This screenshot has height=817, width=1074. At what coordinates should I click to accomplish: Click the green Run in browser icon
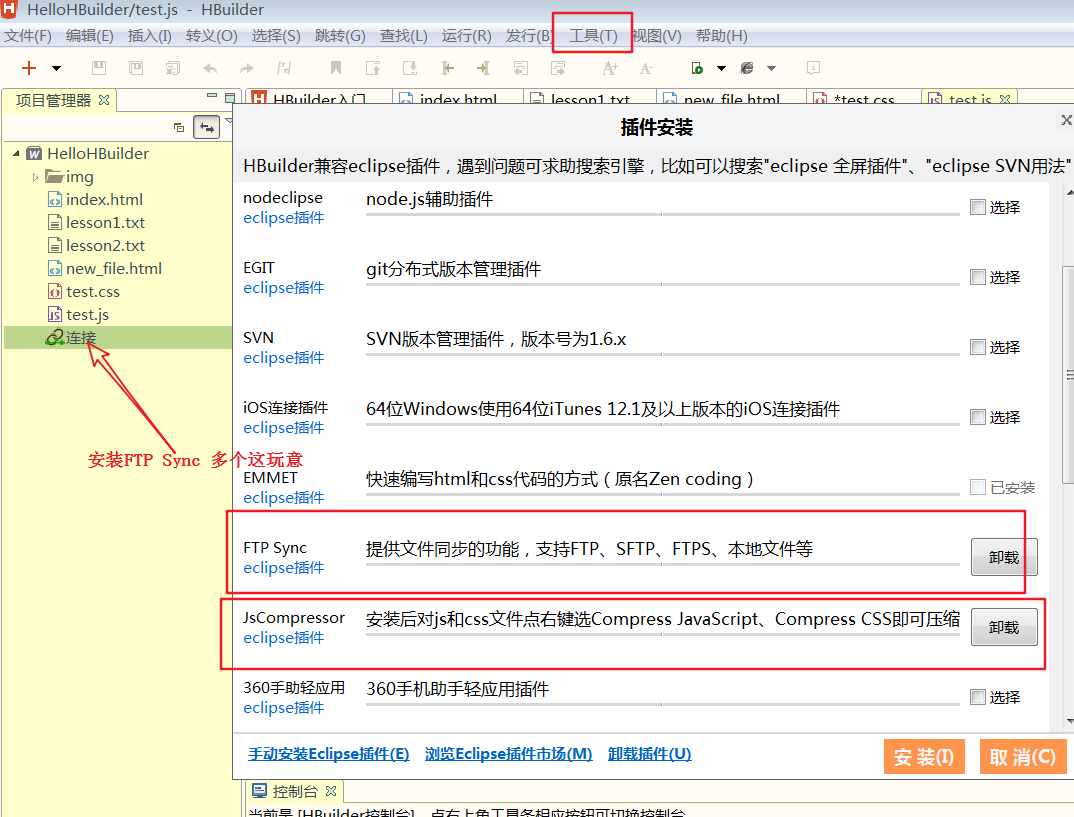697,68
